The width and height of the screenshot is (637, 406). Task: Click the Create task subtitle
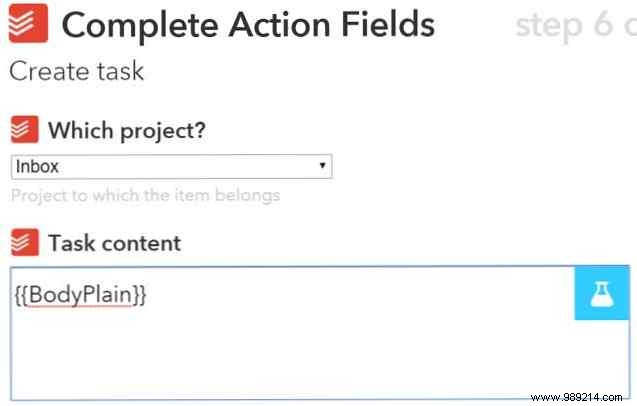tap(76, 72)
